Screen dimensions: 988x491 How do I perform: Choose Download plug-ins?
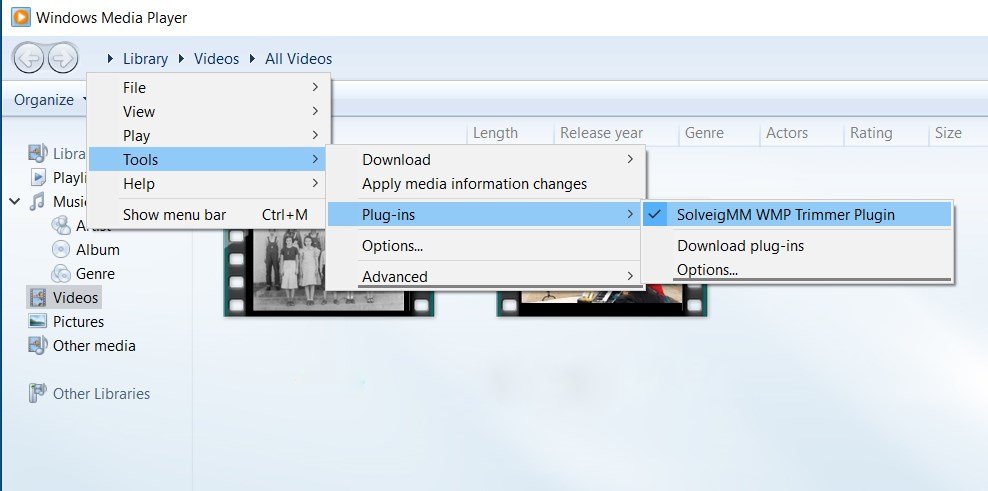(x=796, y=246)
